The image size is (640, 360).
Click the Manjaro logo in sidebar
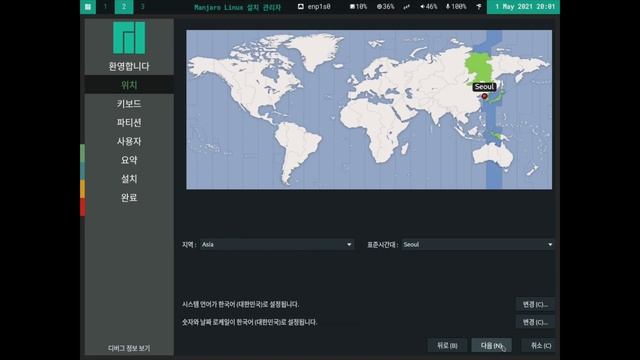pyautogui.click(x=129, y=38)
